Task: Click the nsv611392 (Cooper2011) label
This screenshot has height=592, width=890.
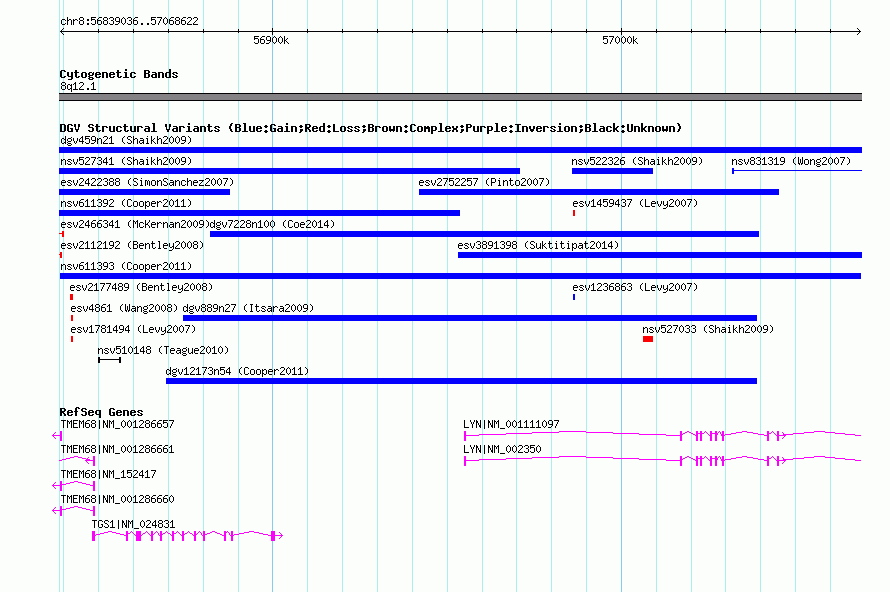Action: point(126,203)
